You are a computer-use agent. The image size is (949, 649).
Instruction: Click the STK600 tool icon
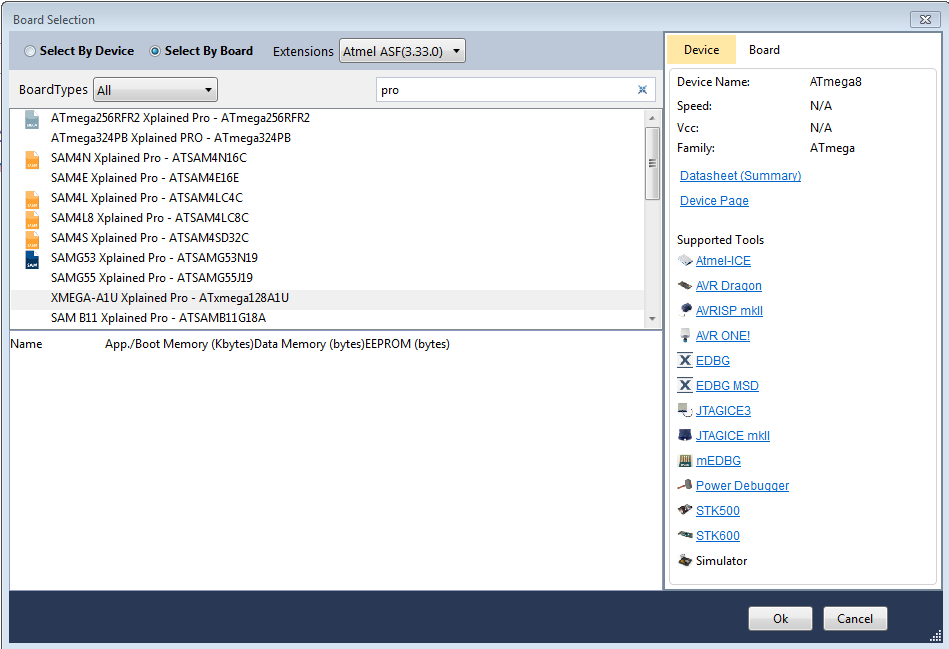(685, 535)
